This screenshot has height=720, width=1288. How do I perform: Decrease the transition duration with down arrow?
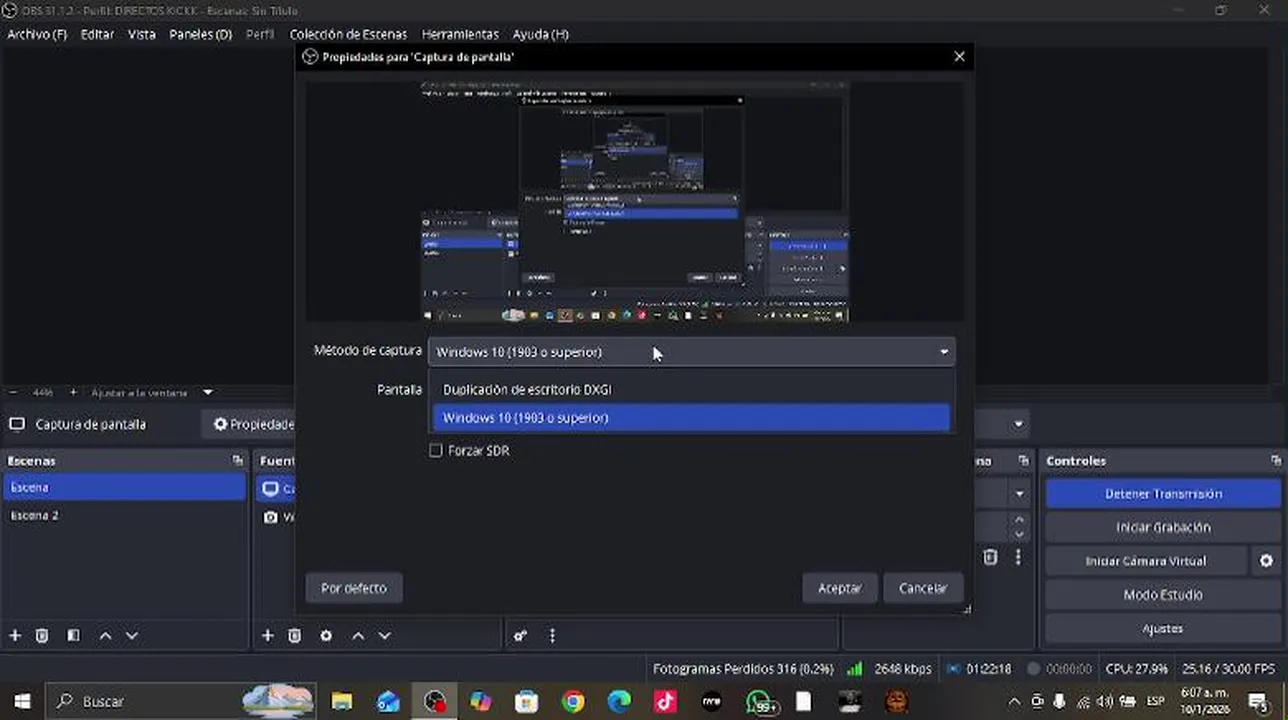pos(1019,533)
